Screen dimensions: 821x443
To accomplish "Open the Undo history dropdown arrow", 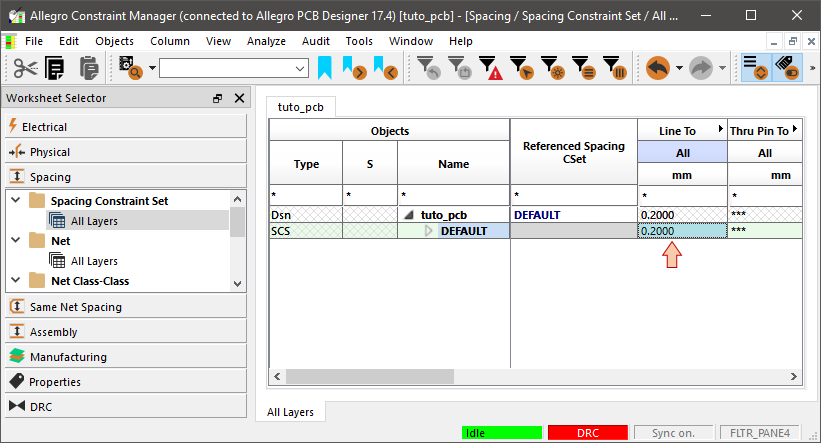I will [679, 68].
